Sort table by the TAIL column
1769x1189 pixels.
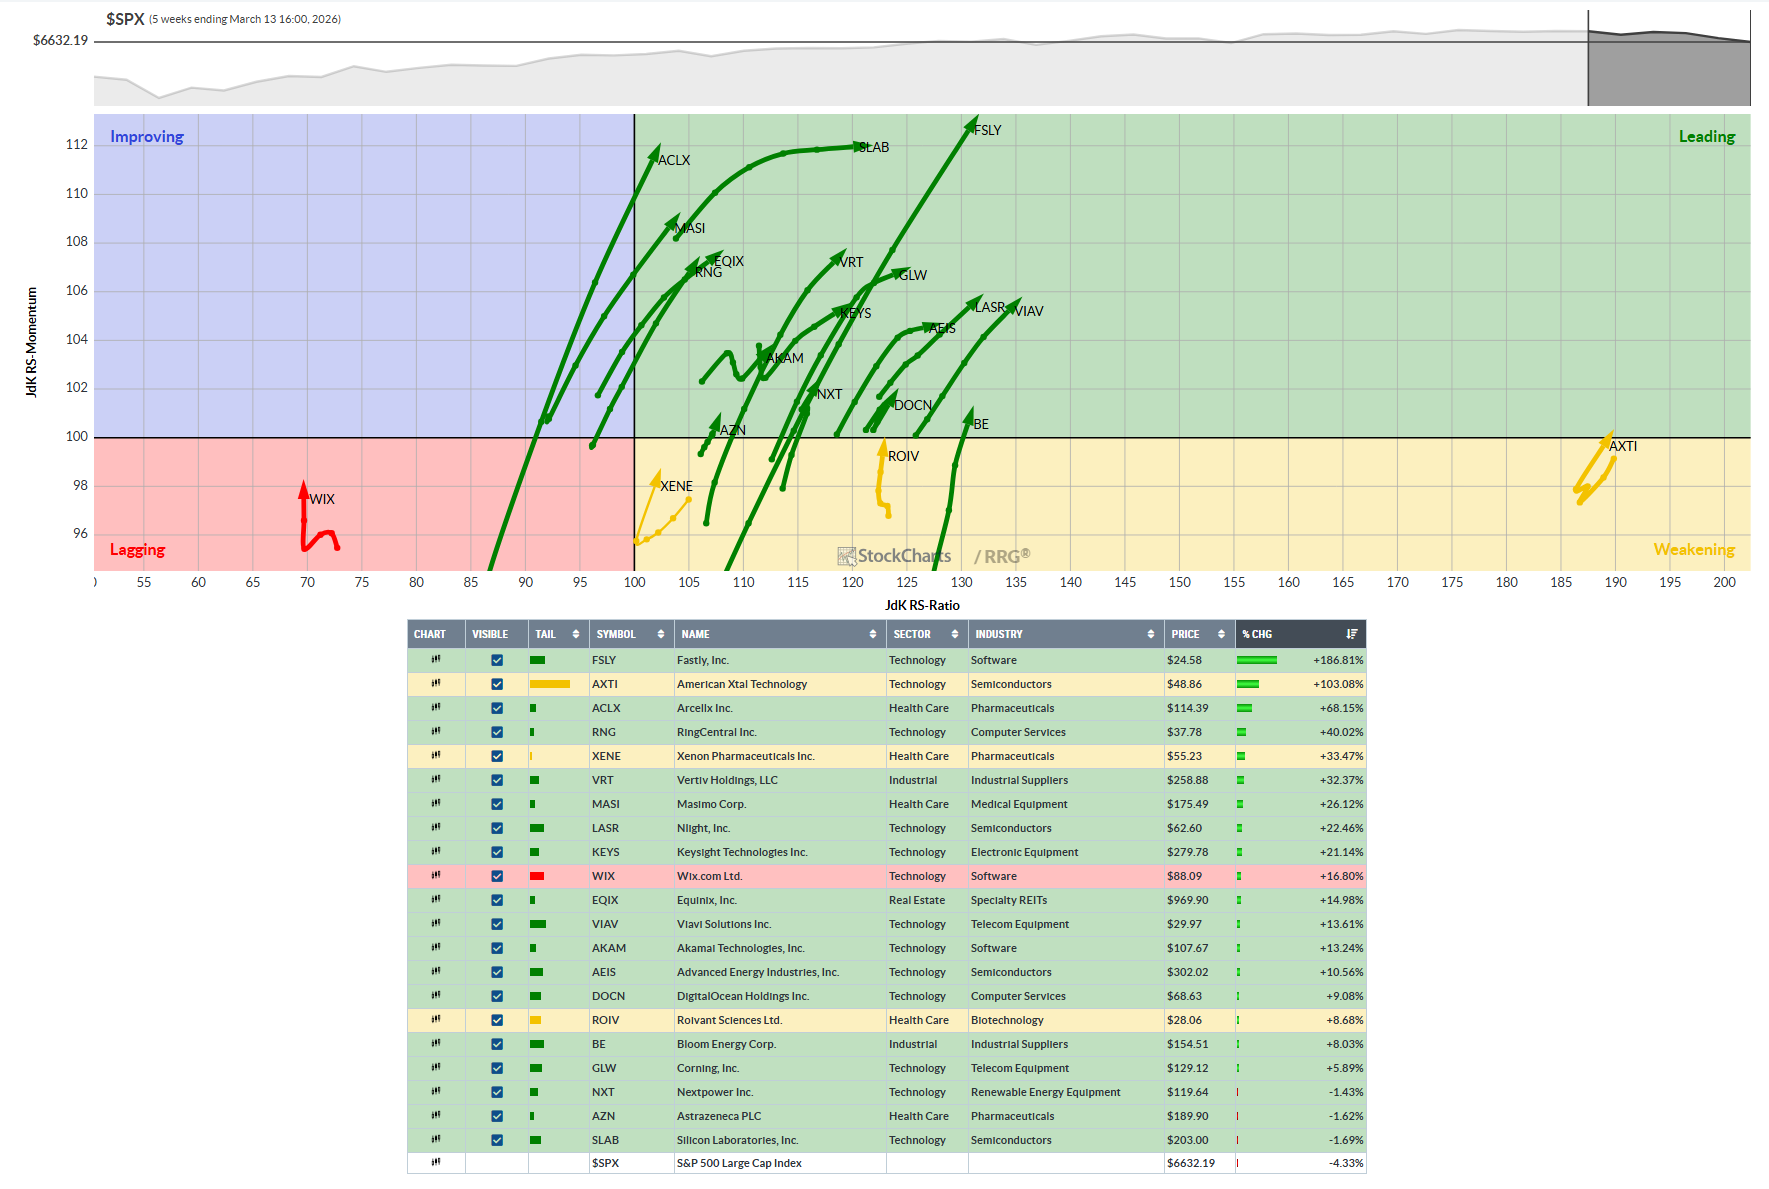558,634
